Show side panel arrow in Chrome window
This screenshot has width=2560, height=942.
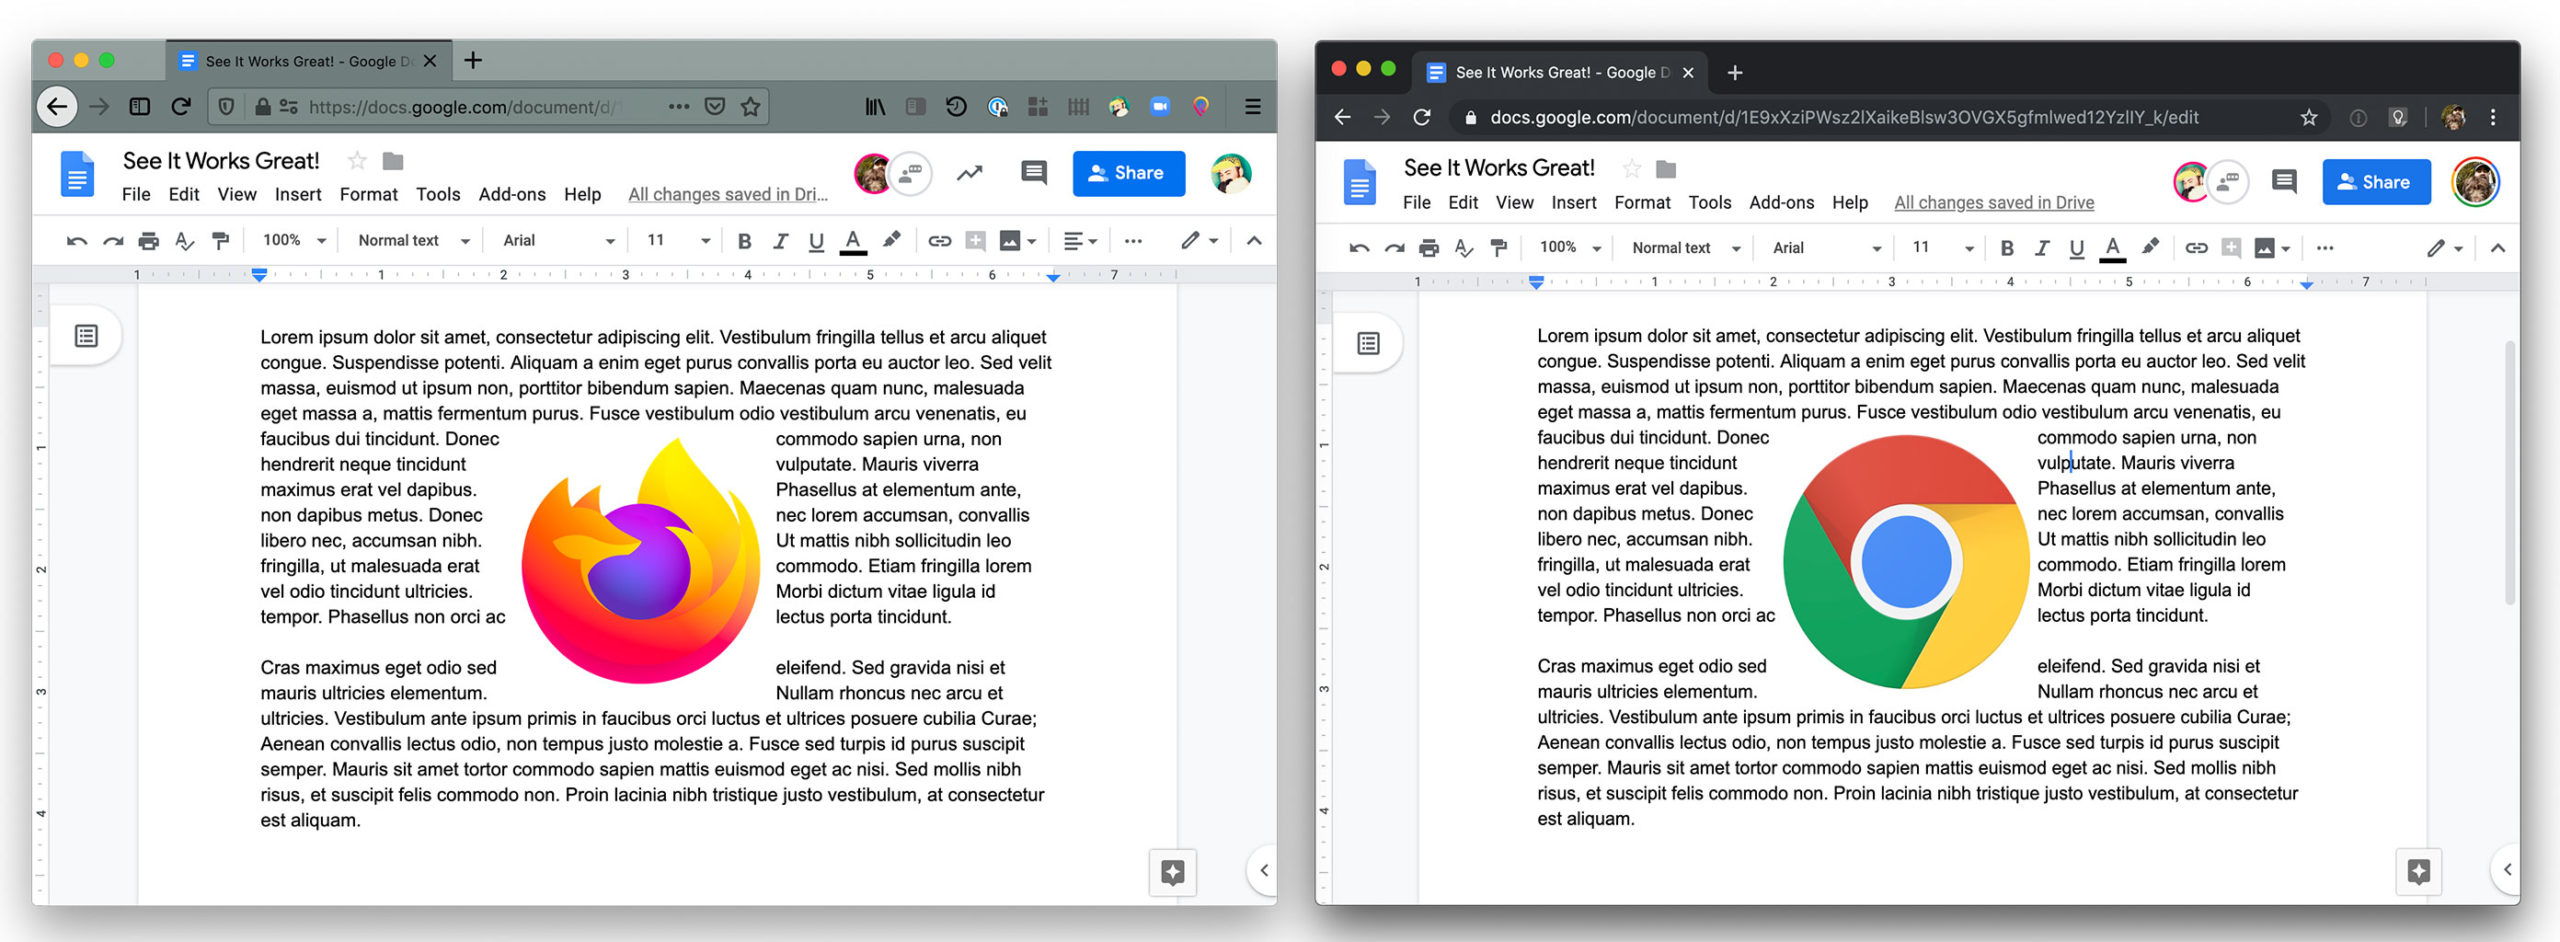point(2506,869)
